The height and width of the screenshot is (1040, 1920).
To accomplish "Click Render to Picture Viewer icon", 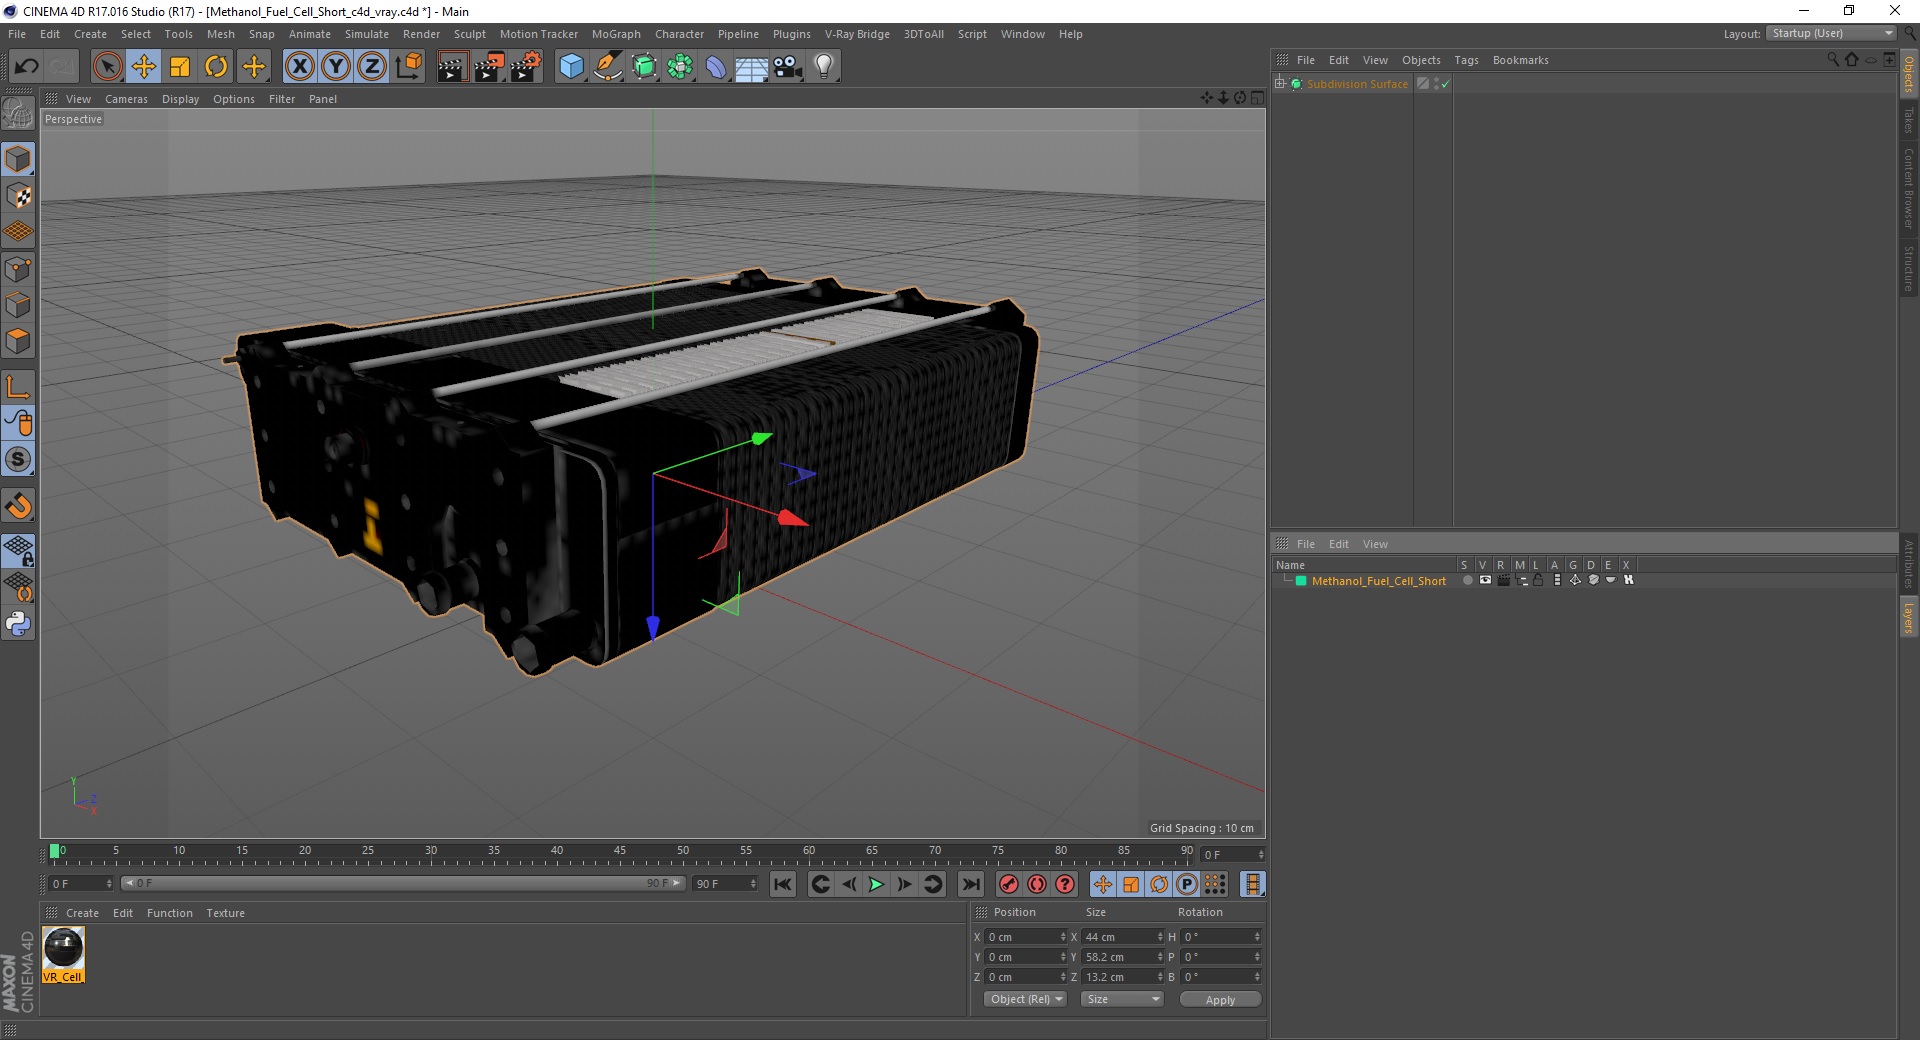I will (x=489, y=67).
